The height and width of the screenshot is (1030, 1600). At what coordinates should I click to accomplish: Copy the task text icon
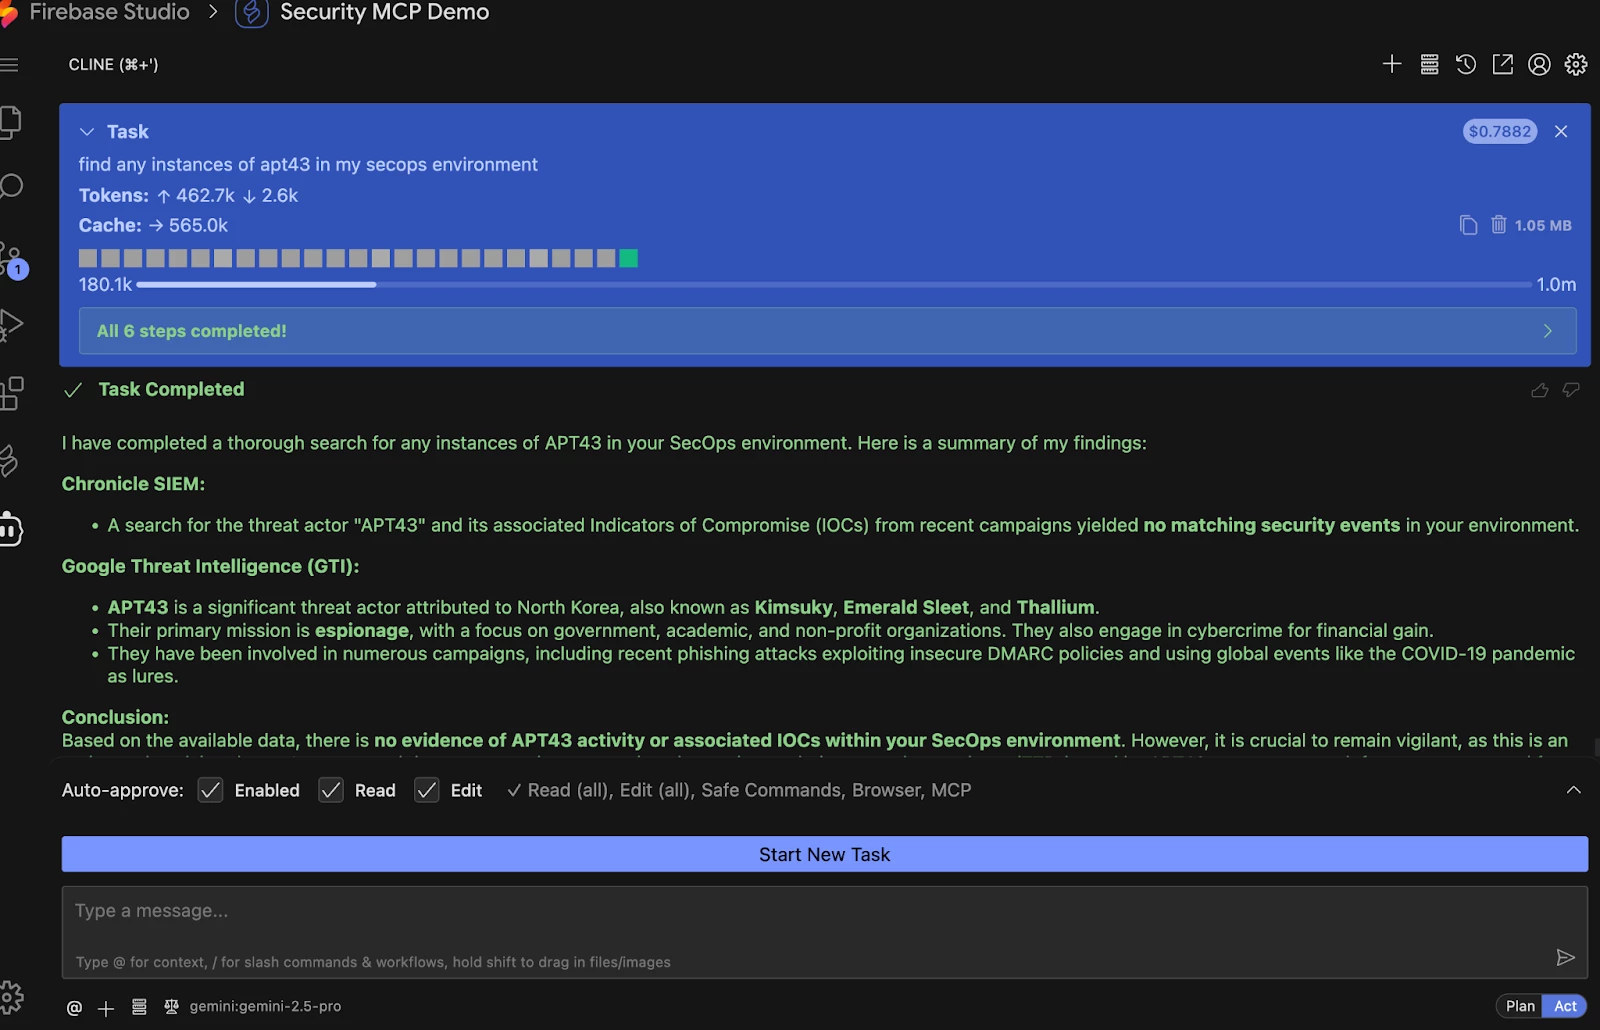click(1468, 225)
